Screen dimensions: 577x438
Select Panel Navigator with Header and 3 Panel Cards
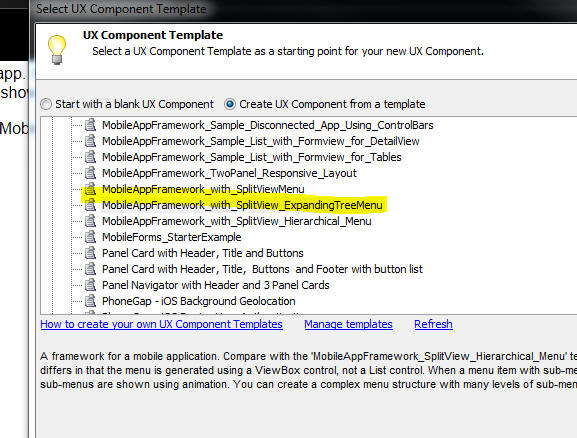(216, 285)
